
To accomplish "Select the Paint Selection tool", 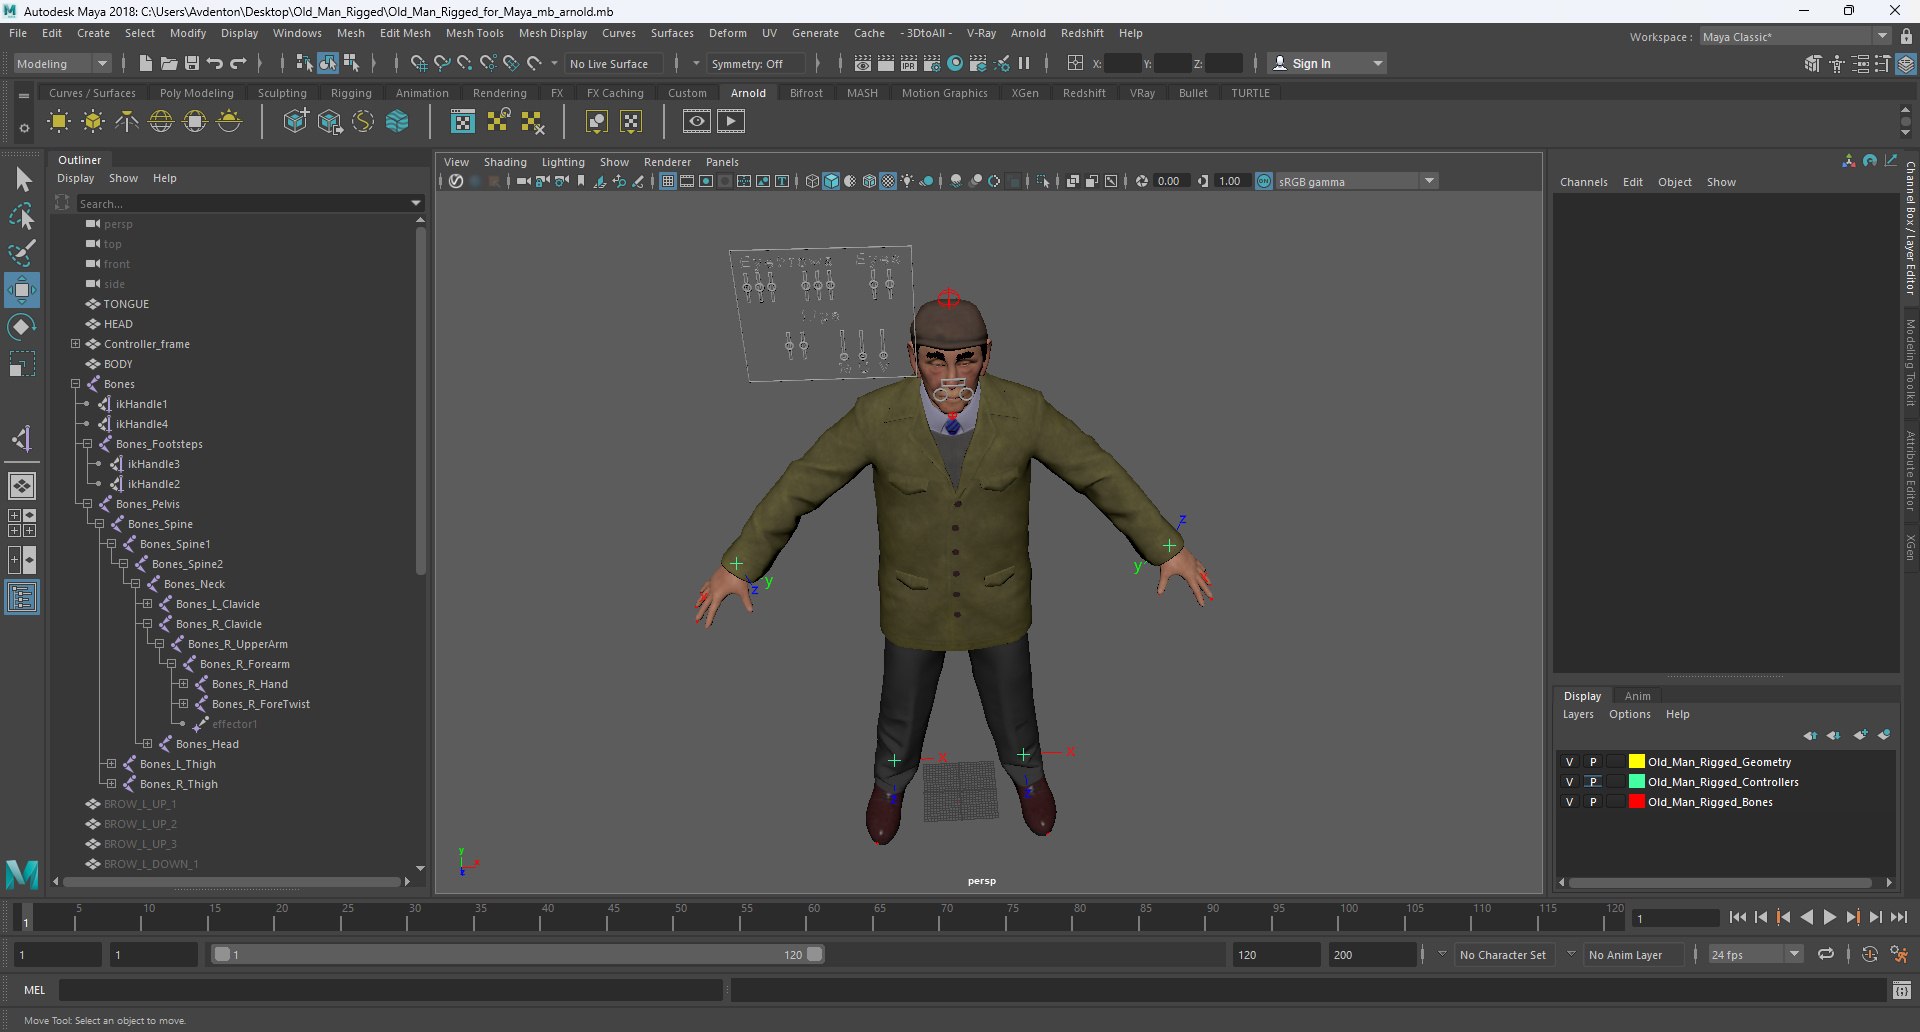I will point(22,253).
